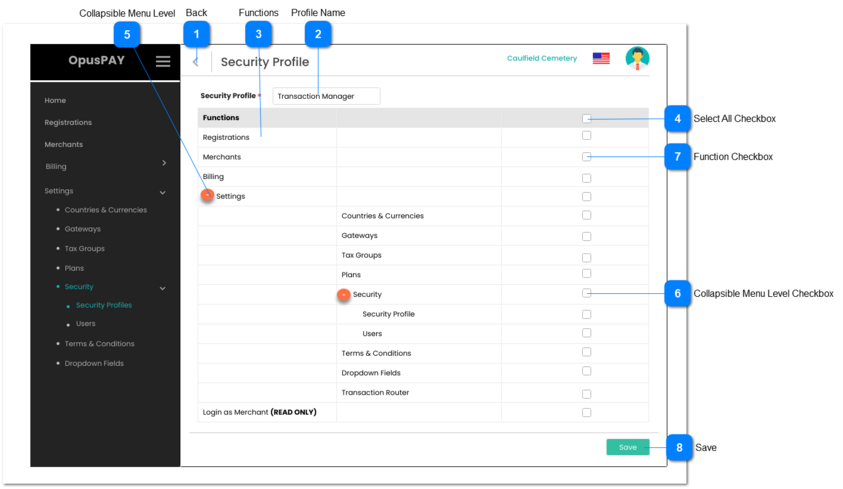Select Users under Security in sidebar

(x=86, y=324)
